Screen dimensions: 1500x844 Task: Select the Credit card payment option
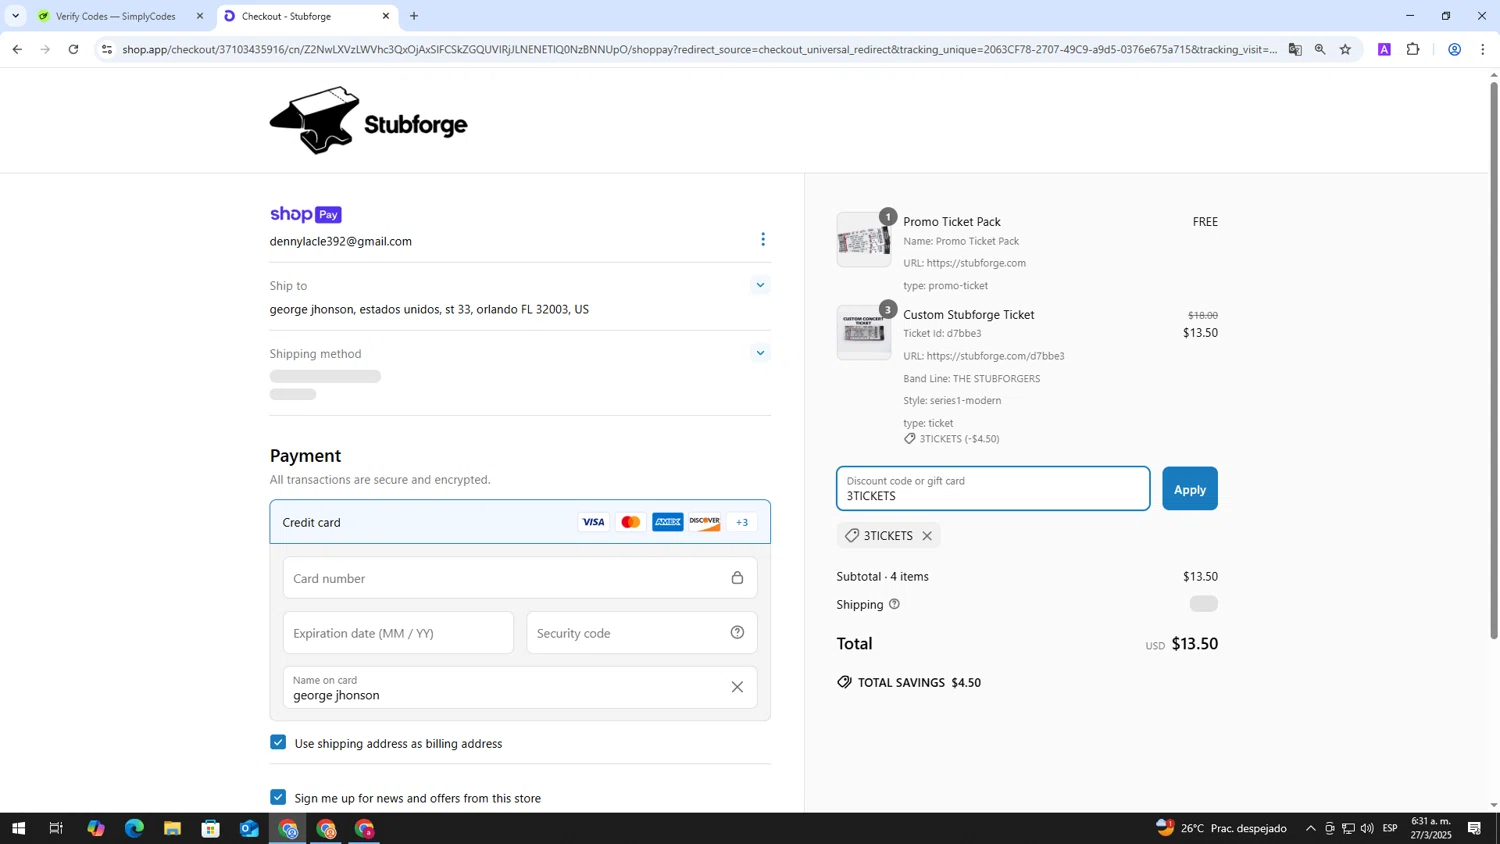coord(520,522)
